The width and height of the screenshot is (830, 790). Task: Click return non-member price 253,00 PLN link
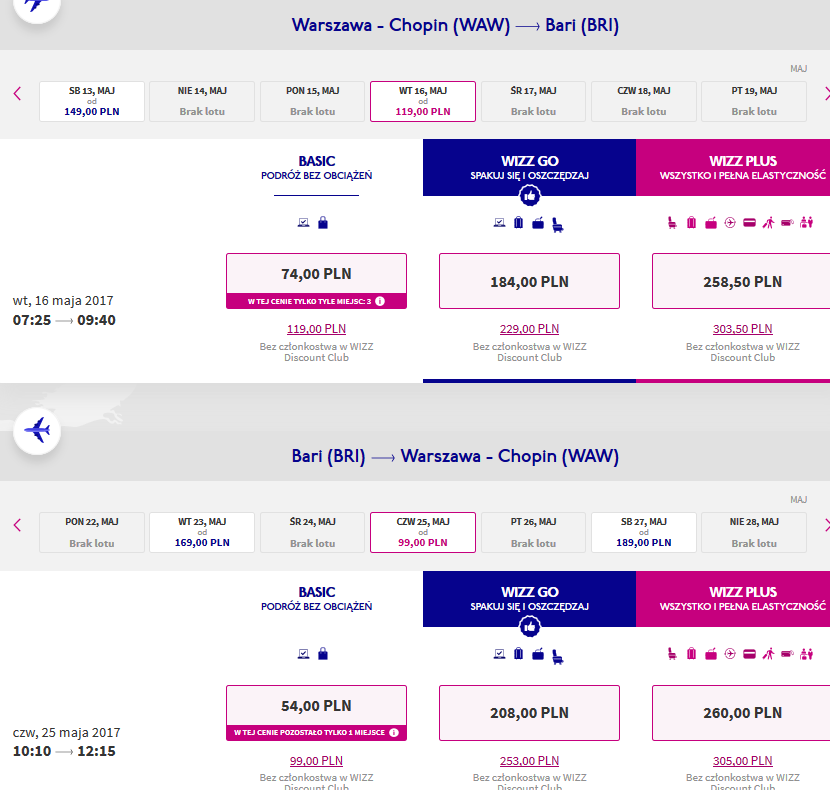click(529, 761)
